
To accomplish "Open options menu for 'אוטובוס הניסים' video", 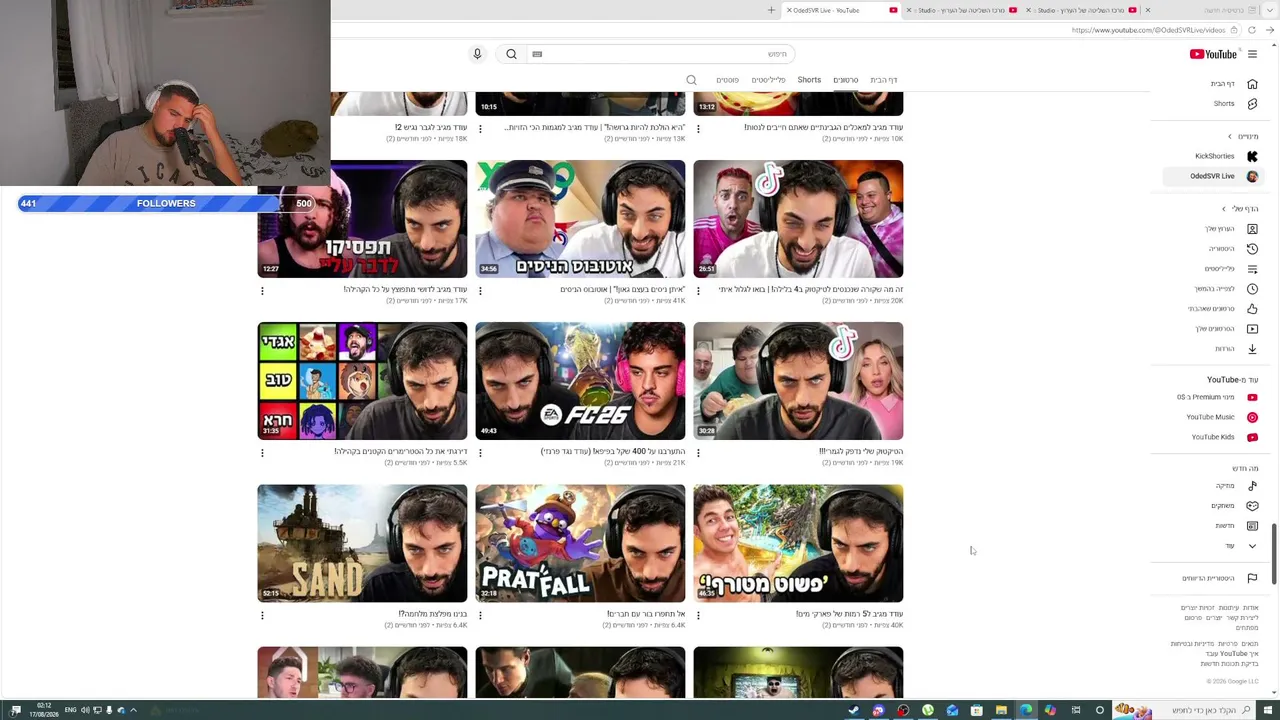I will click(480, 291).
